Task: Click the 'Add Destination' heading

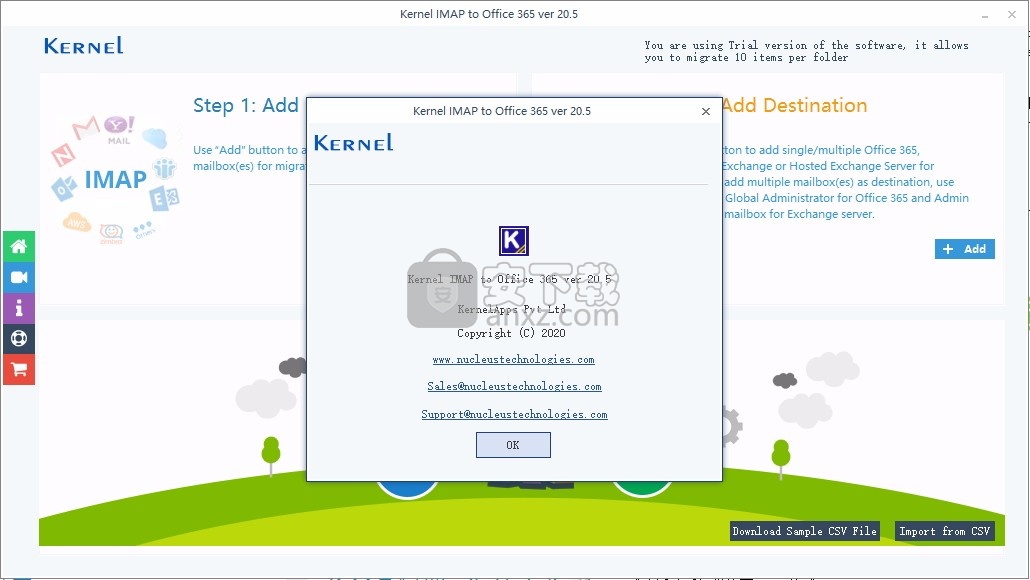Action: pos(795,105)
